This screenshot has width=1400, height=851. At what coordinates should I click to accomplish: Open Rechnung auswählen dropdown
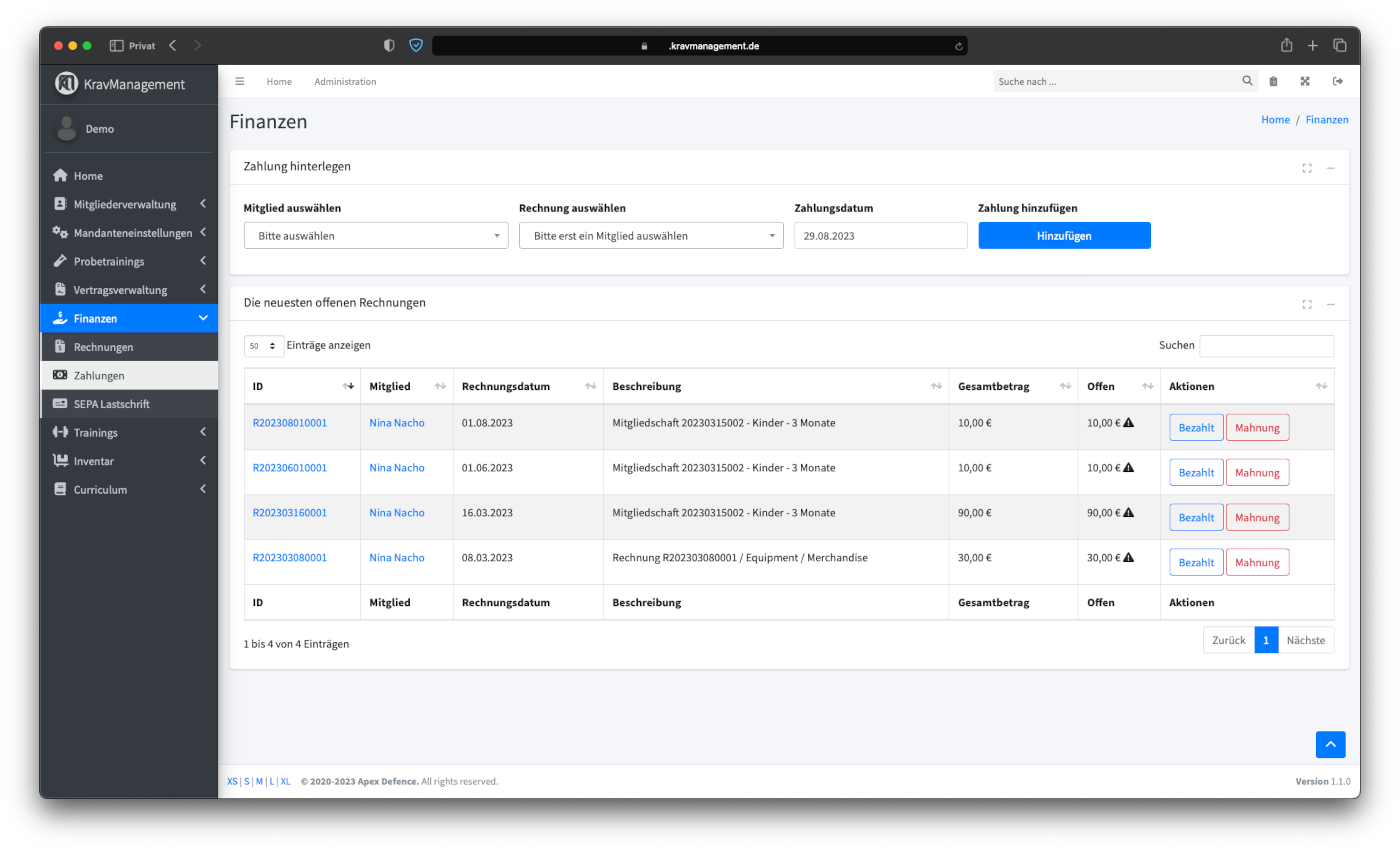[651, 236]
